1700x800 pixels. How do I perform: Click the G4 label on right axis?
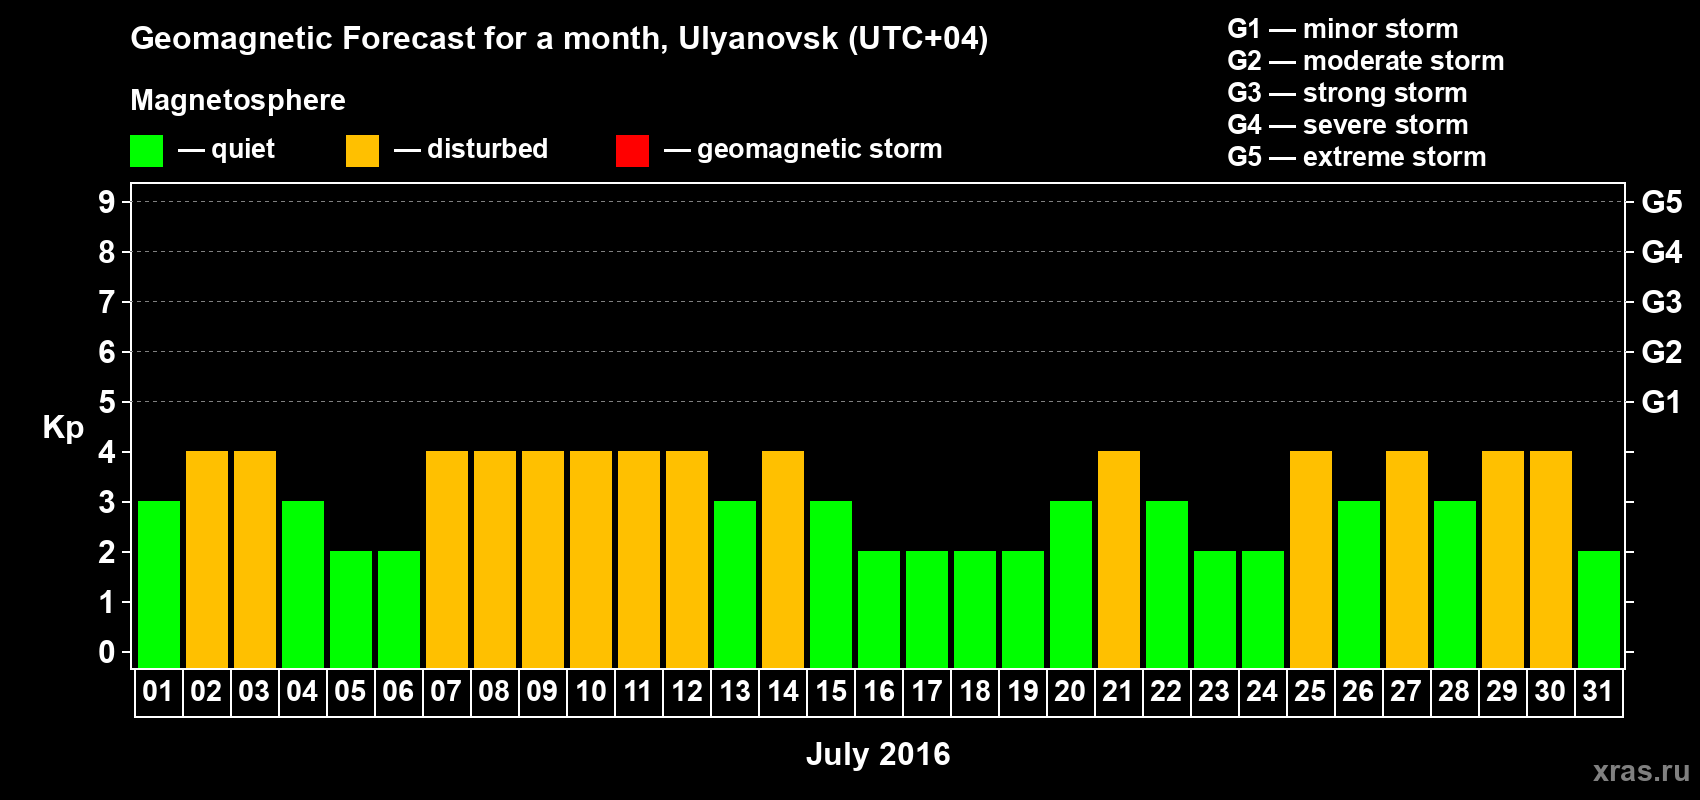tap(1662, 252)
